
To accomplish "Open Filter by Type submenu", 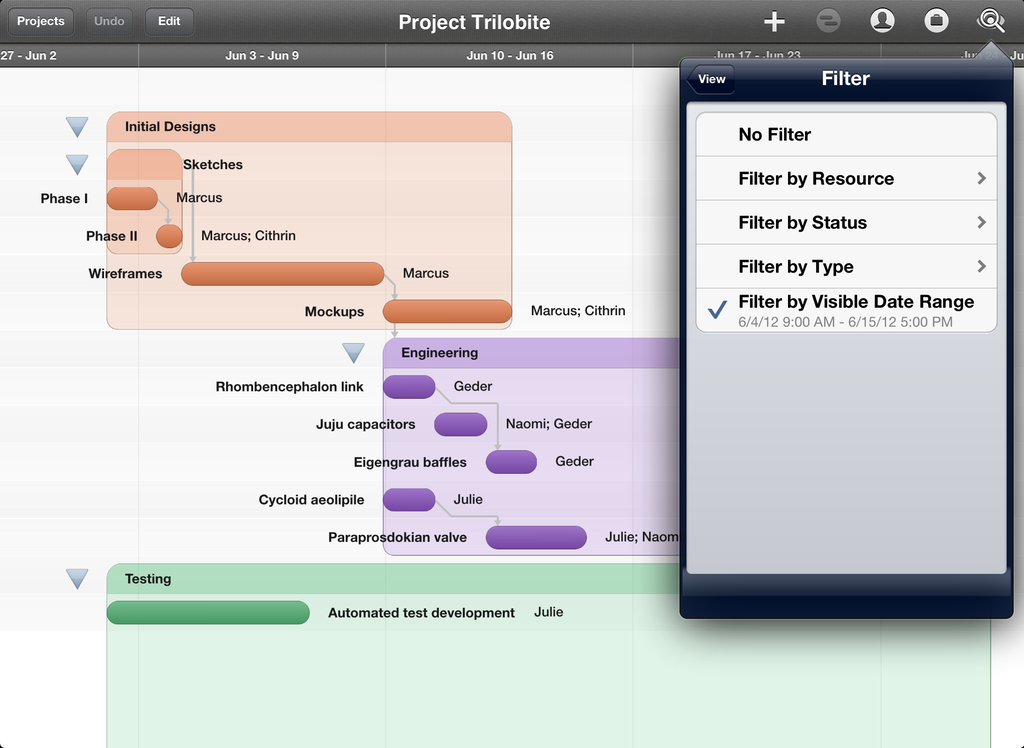I will tap(846, 267).
